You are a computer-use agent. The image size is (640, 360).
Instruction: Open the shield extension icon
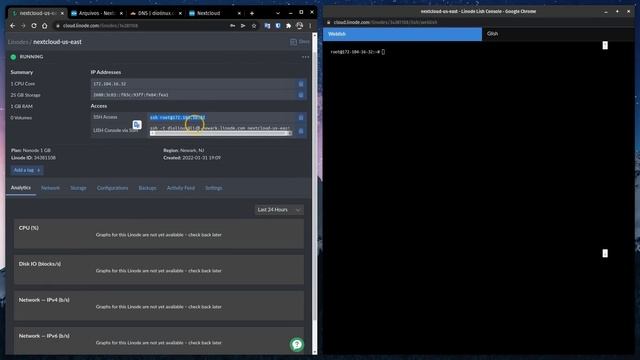pos(278,26)
